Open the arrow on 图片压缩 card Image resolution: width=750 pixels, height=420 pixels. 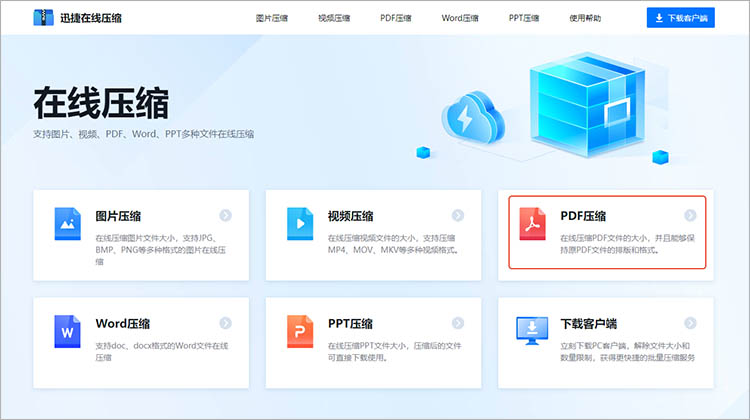coord(226,215)
